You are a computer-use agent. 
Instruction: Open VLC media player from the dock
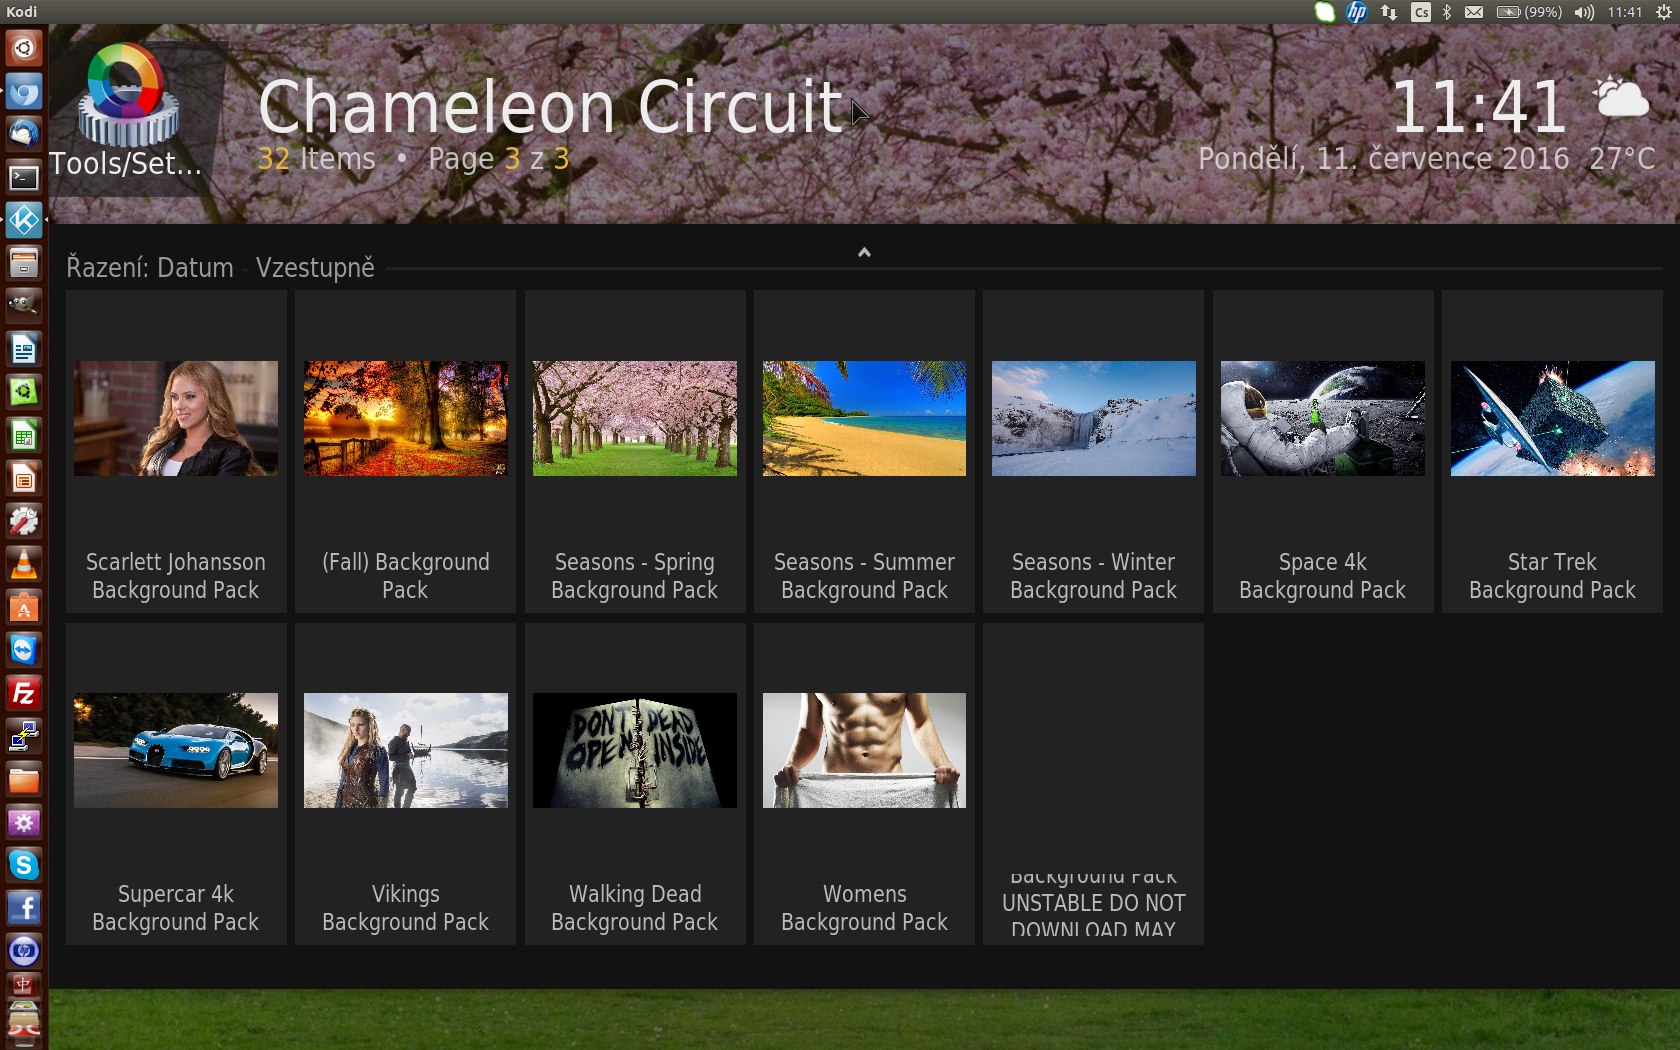(24, 564)
